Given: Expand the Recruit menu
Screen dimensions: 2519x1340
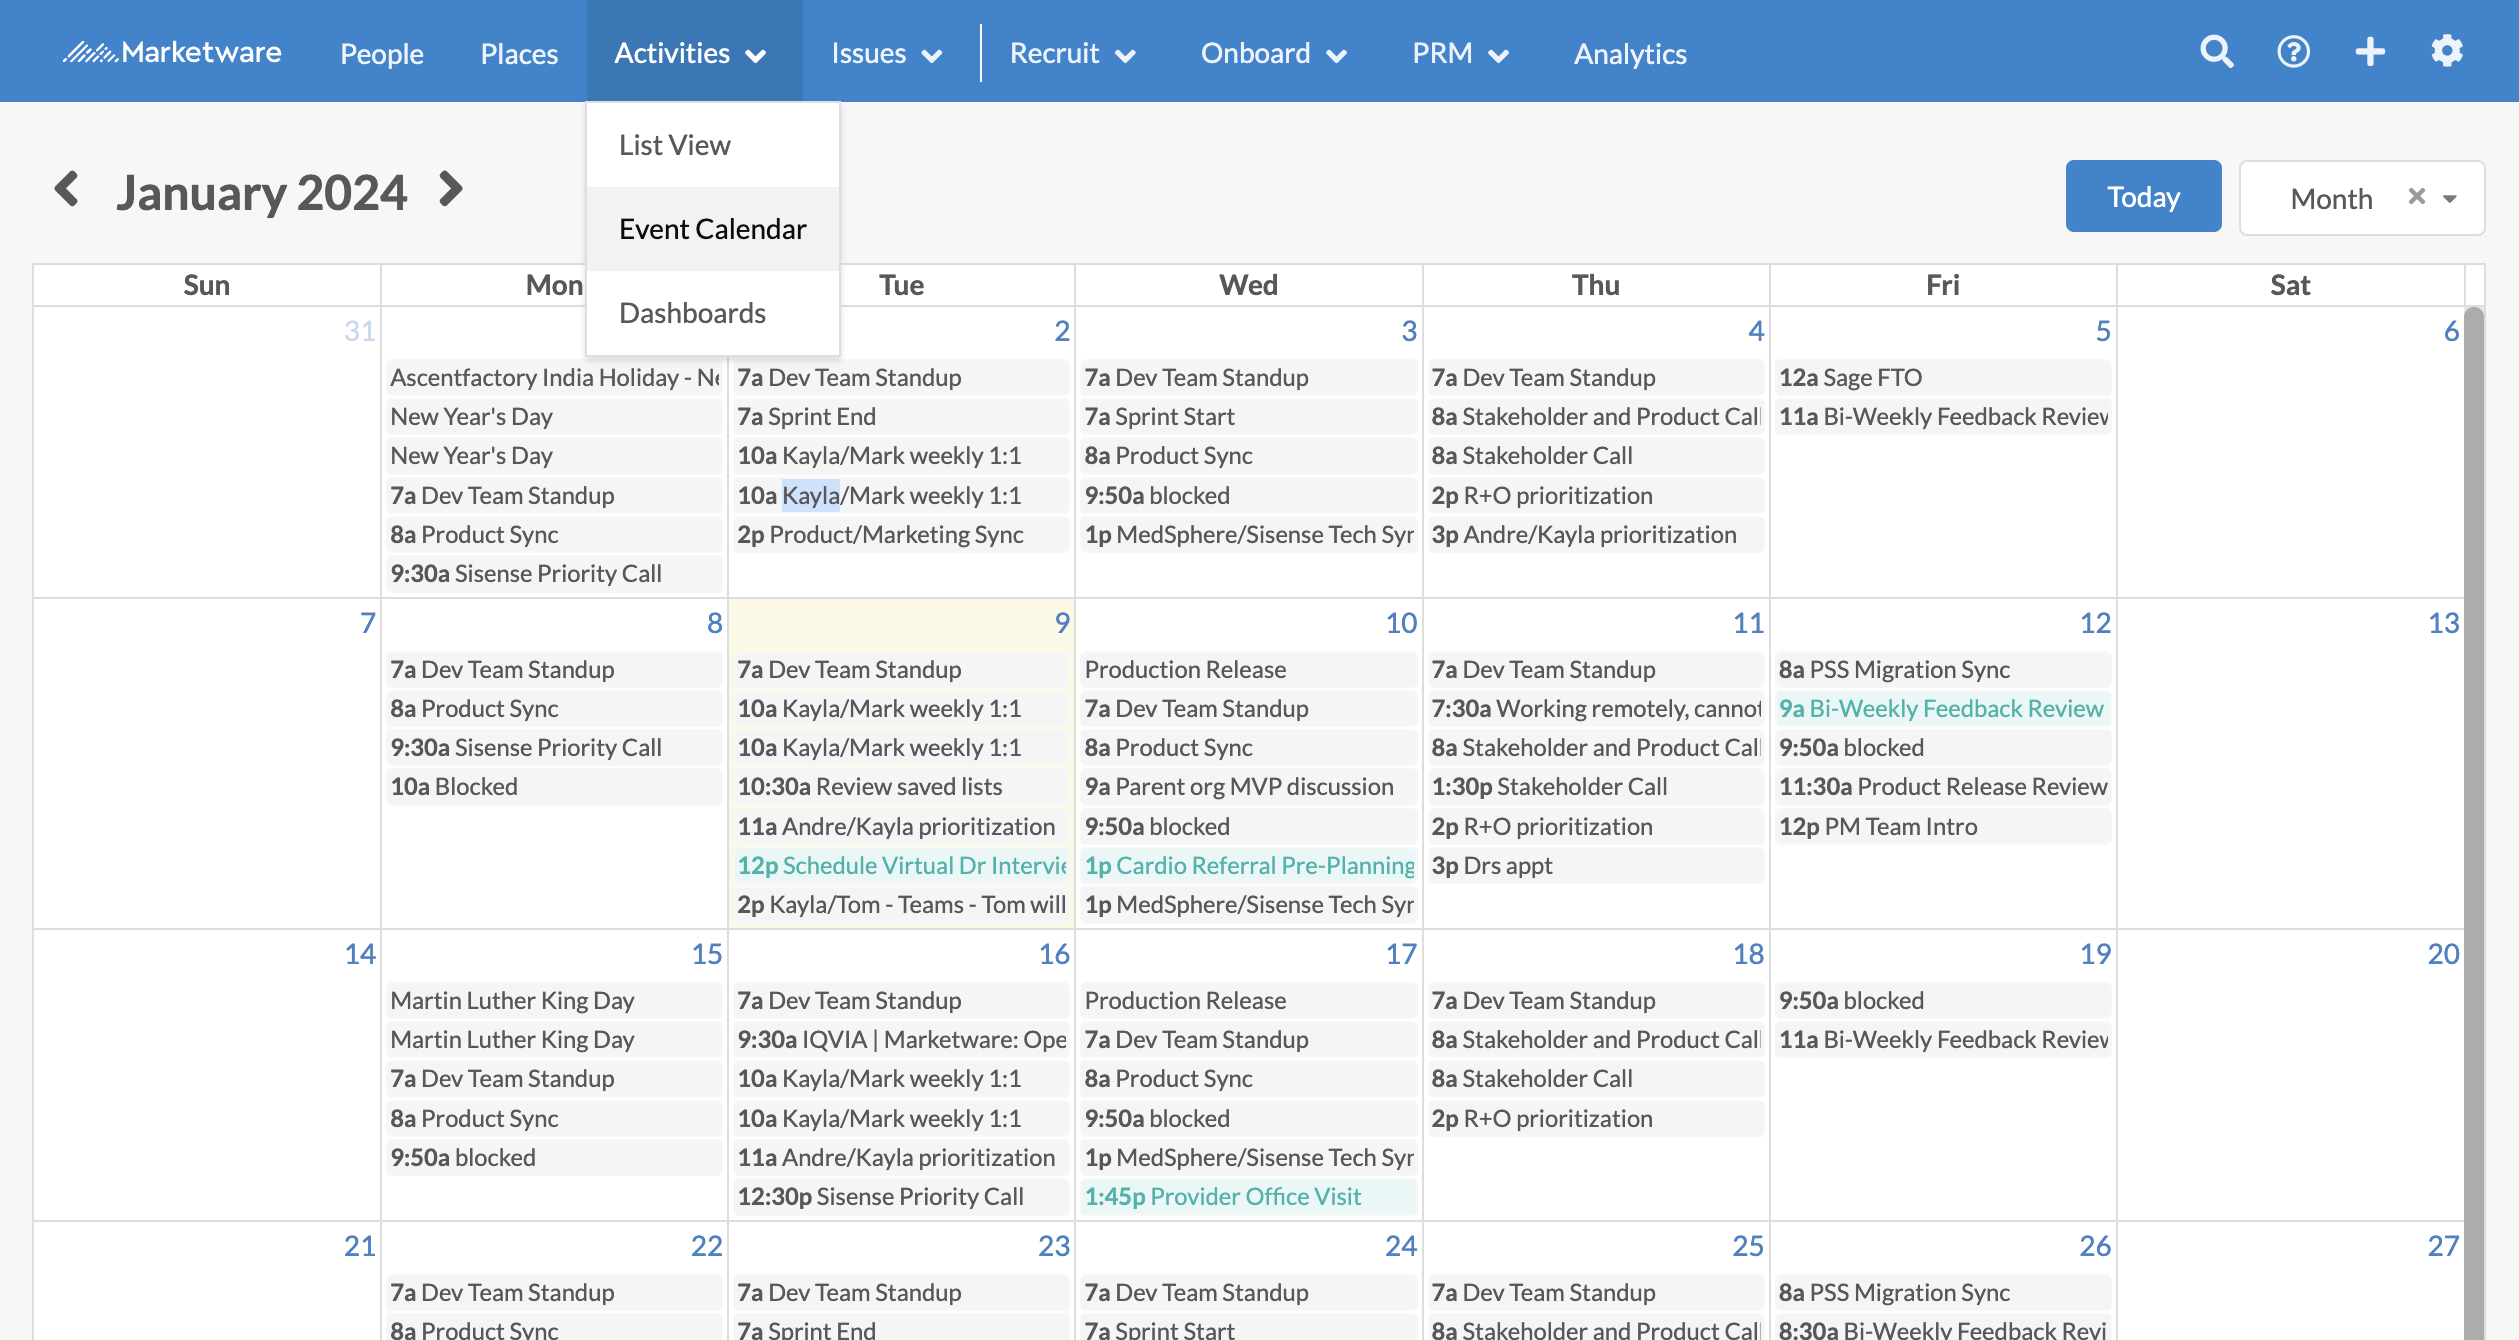Looking at the screenshot, I should tap(1072, 53).
